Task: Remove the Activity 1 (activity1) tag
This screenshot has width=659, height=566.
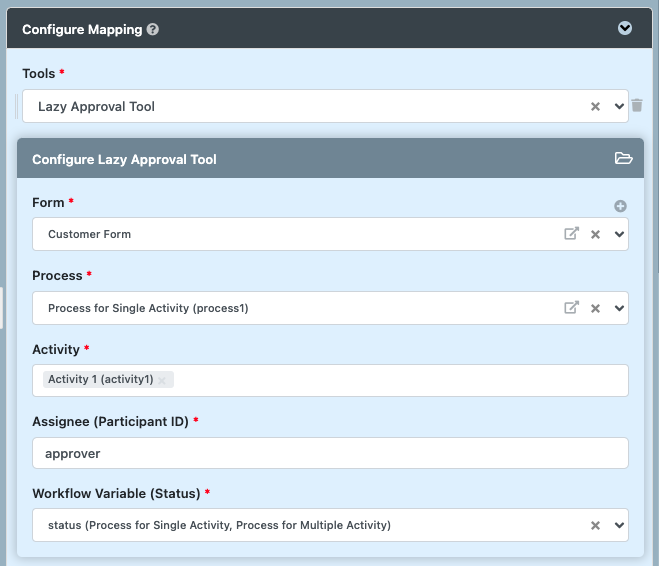Action: pyautogui.click(x=162, y=380)
